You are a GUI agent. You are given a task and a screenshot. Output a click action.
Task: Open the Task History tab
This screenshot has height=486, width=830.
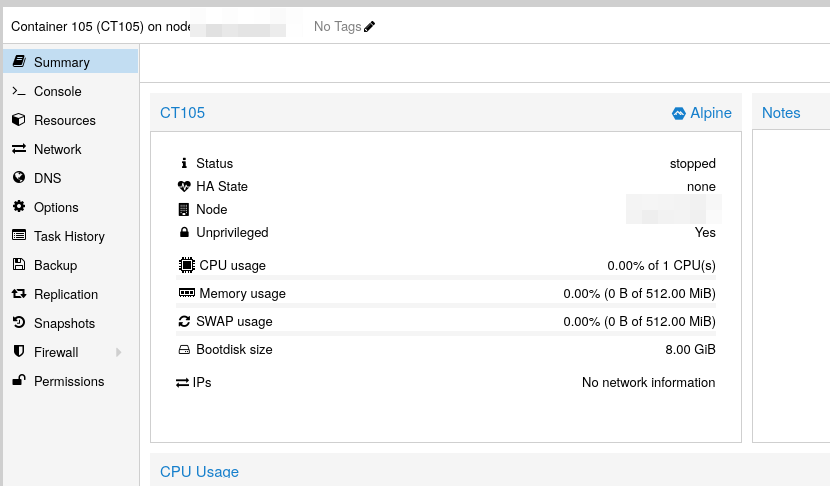click(69, 236)
